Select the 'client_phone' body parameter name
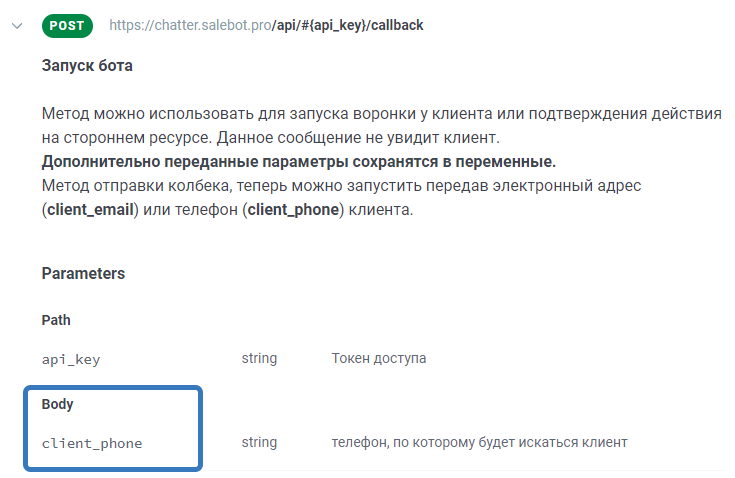This screenshot has width=735, height=478. tap(92, 443)
